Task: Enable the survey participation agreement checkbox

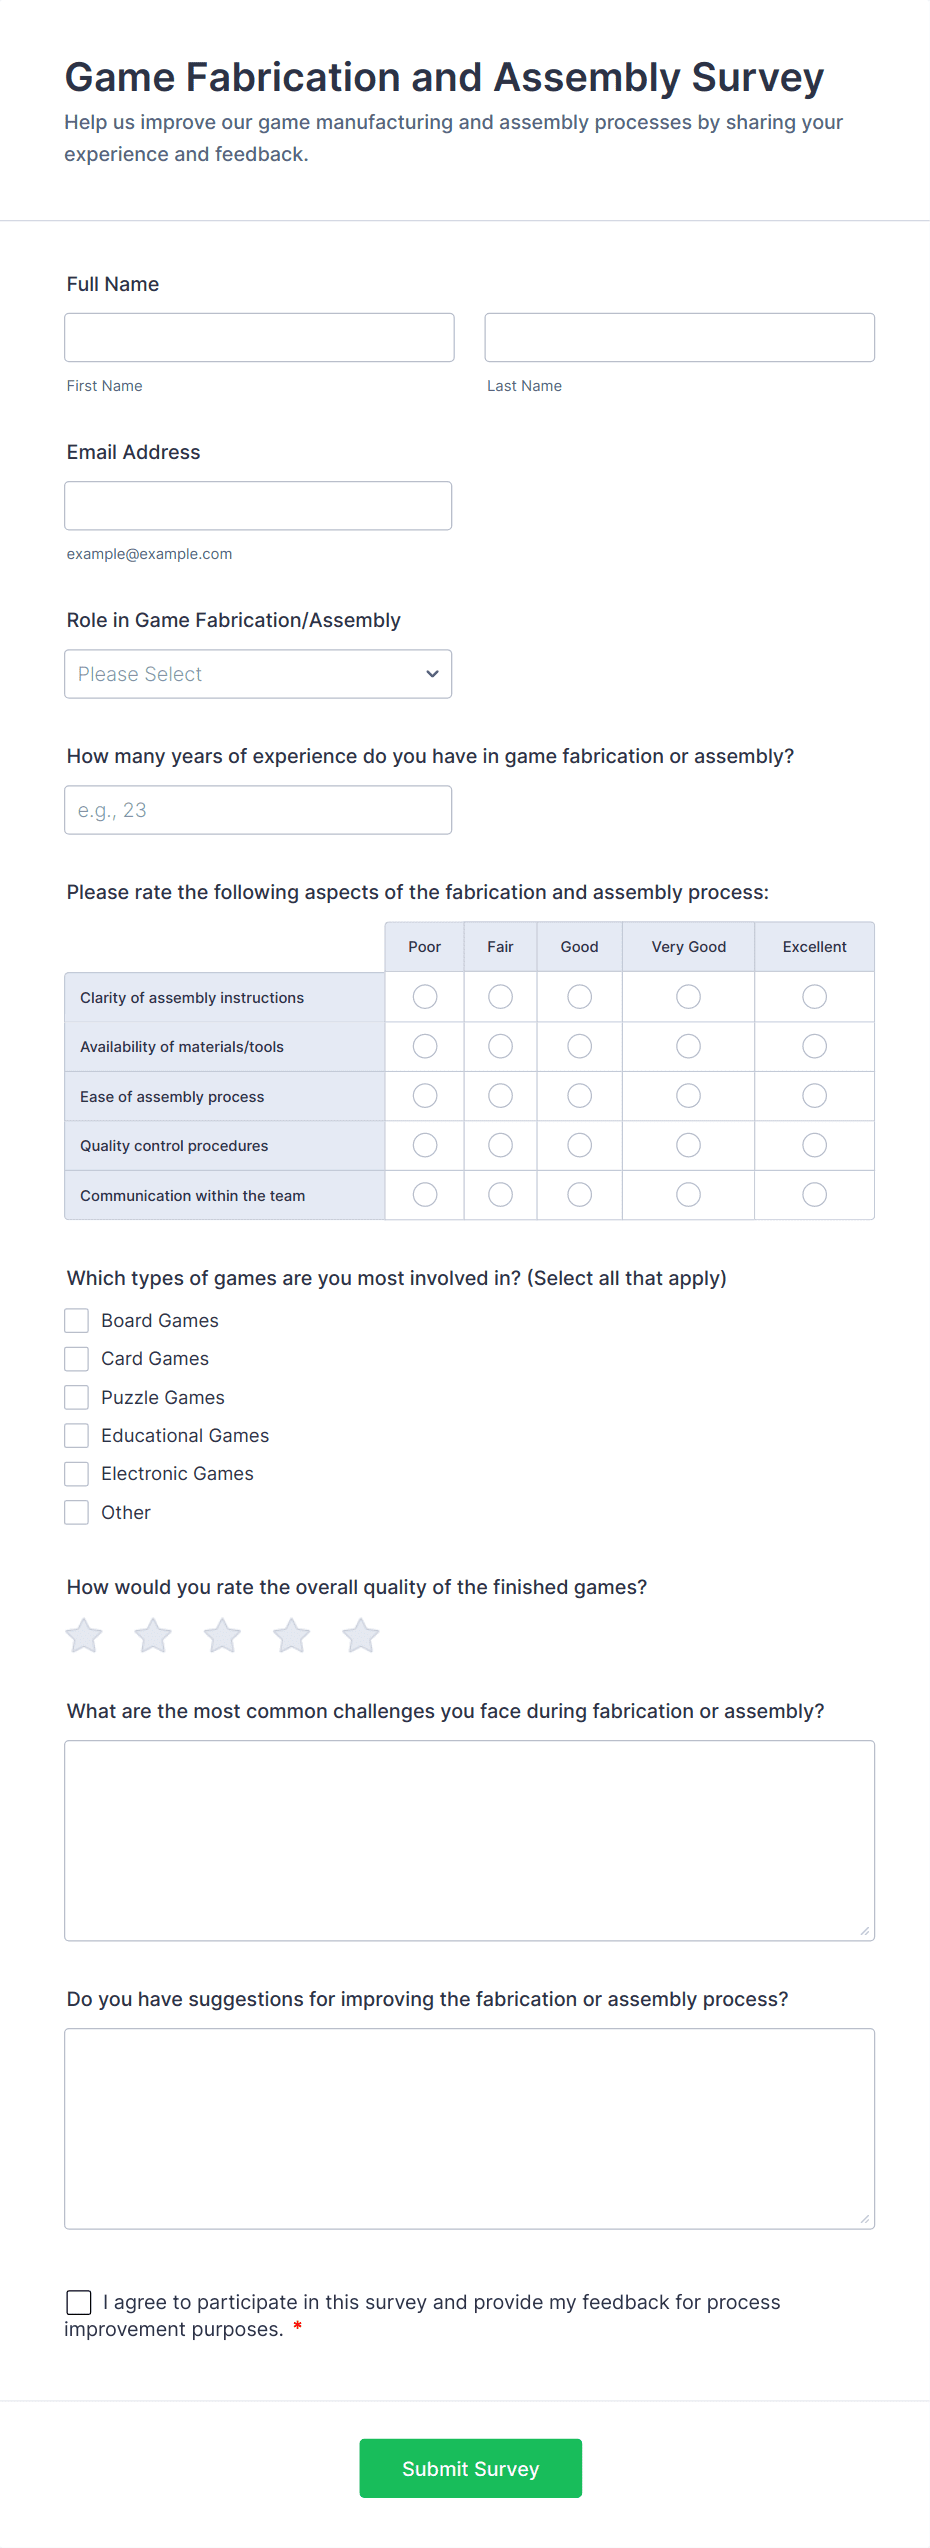Action: point(79,2302)
